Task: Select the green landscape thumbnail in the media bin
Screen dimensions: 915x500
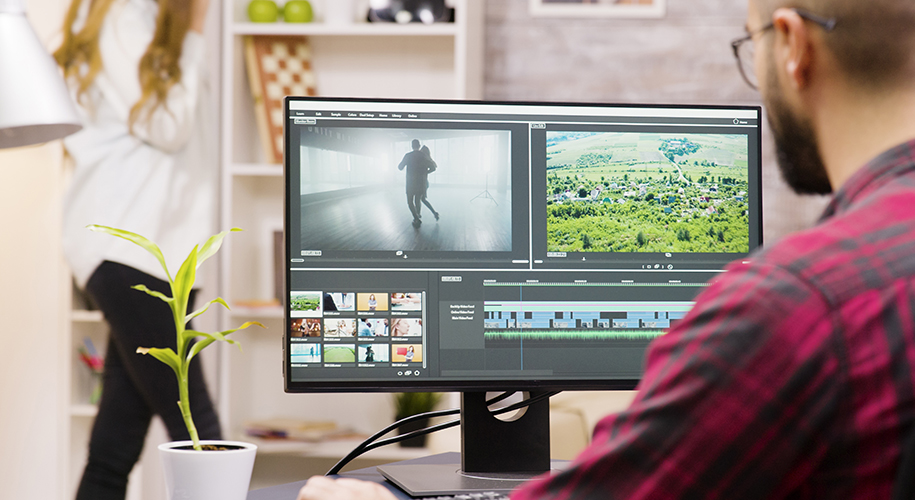Action: point(306,302)
